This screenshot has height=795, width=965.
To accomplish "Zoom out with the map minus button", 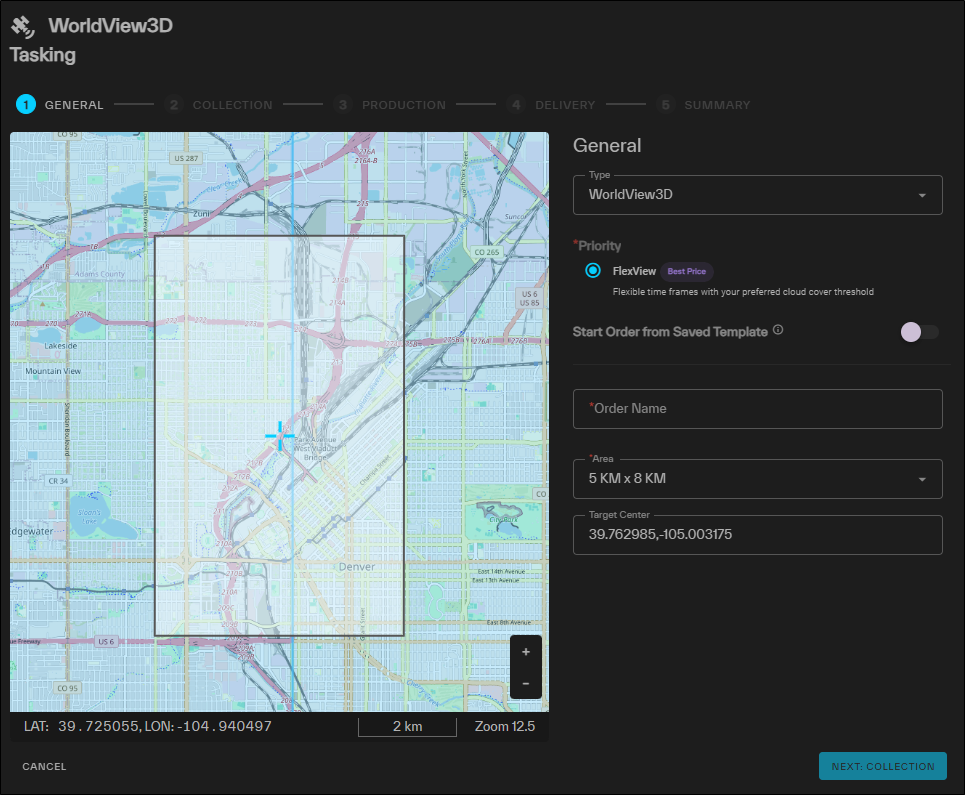I will pos(526,683).
